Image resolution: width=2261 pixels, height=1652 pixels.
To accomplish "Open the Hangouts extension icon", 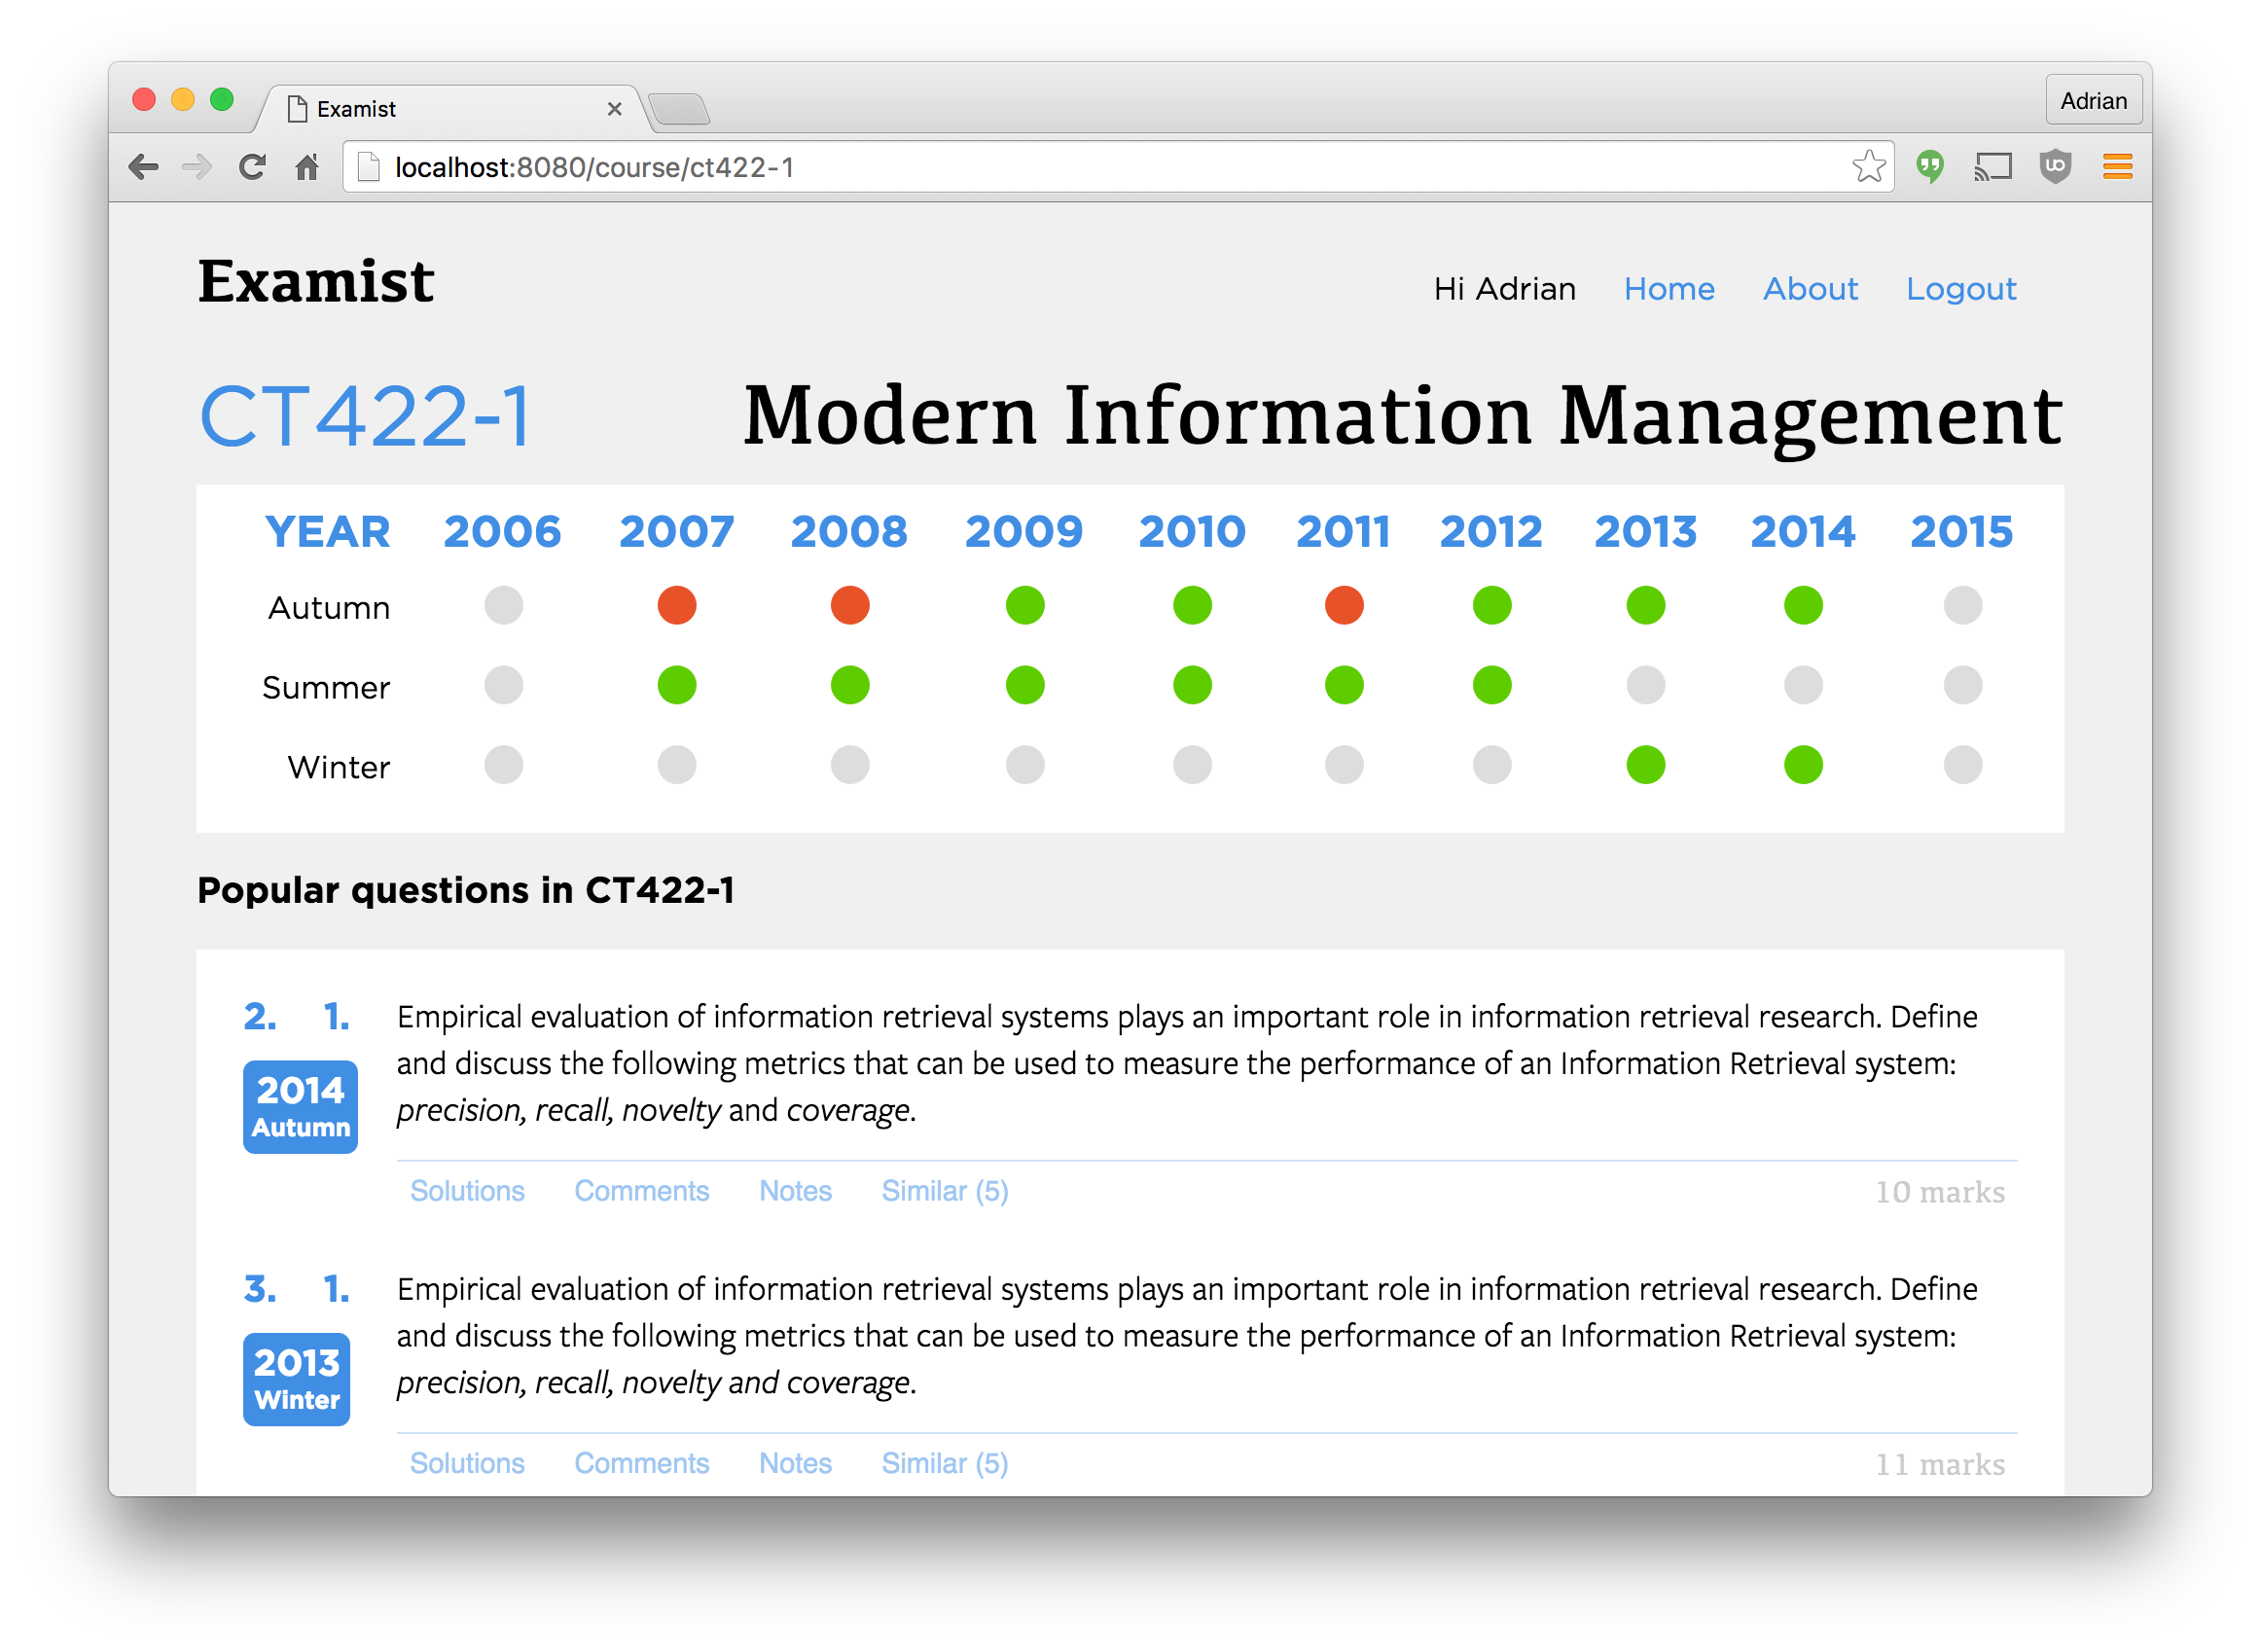I will tap(1930, 167).
